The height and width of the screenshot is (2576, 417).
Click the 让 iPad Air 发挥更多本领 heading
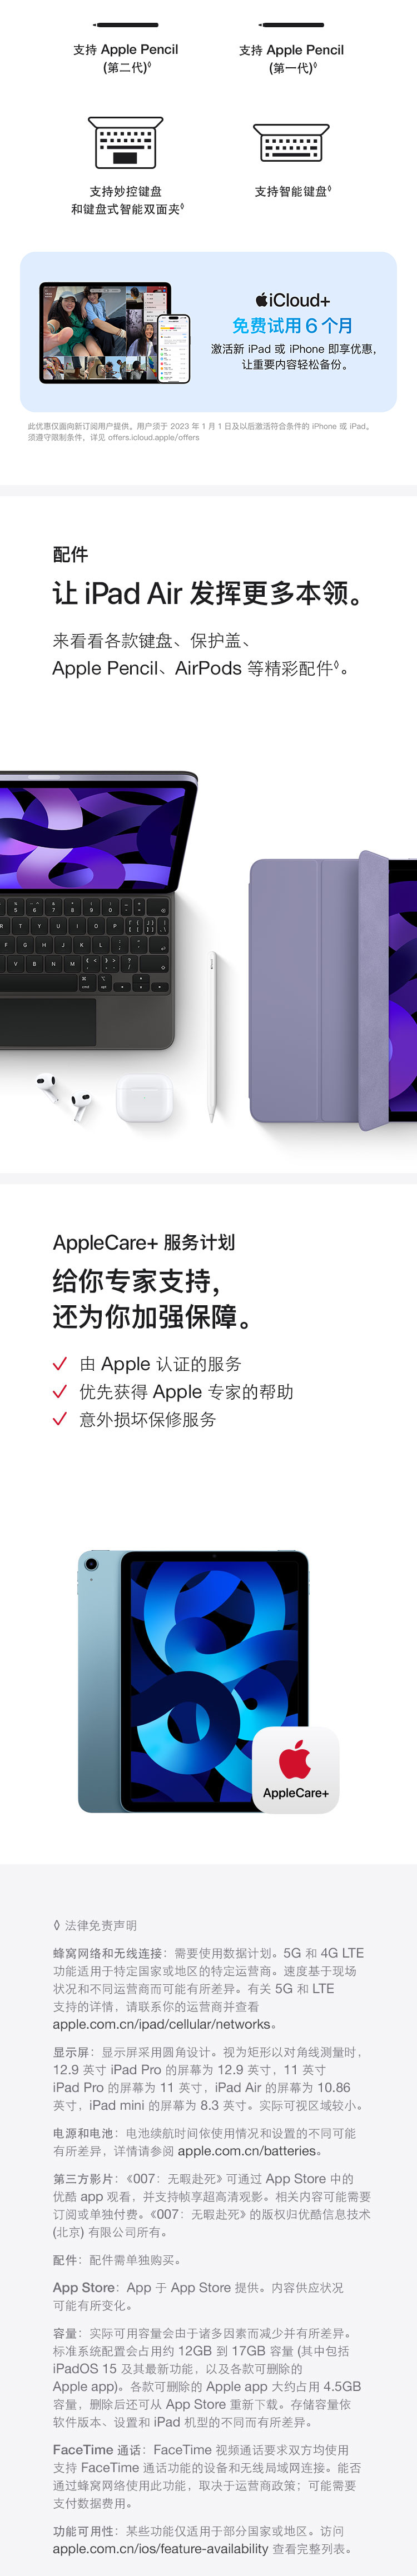[x=209, y=594]
